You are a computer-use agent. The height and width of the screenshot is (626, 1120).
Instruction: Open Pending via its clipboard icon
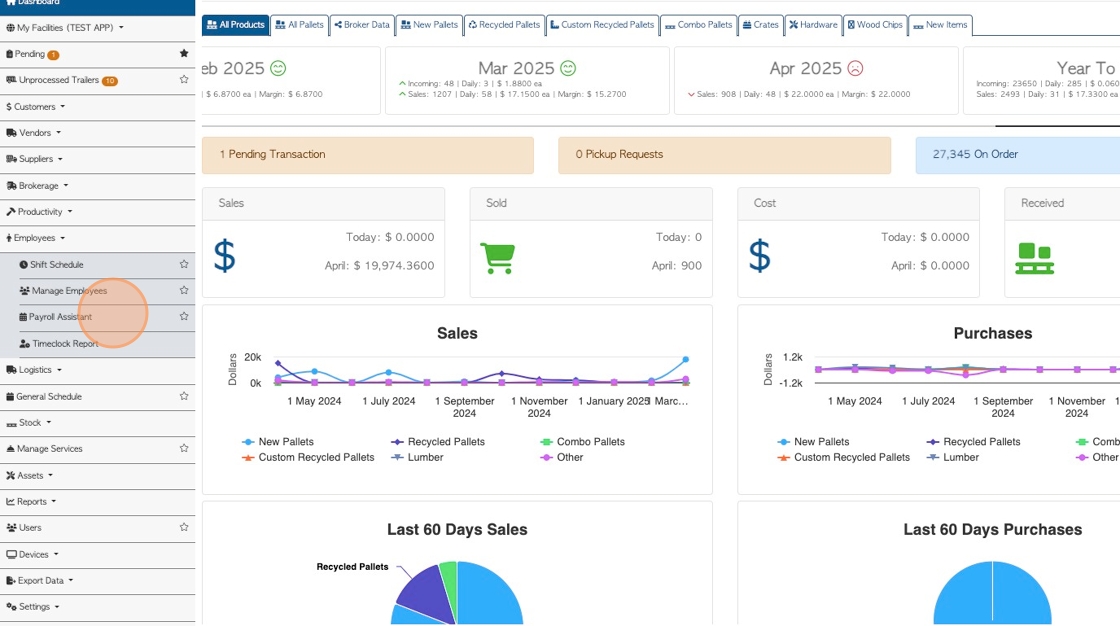click(x=9, y=54)
